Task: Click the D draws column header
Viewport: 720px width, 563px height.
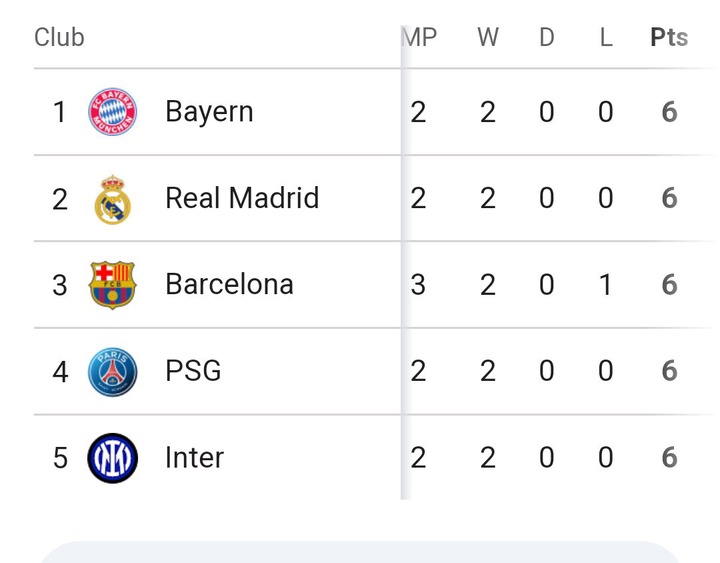Action: click(x=546, y=38)
